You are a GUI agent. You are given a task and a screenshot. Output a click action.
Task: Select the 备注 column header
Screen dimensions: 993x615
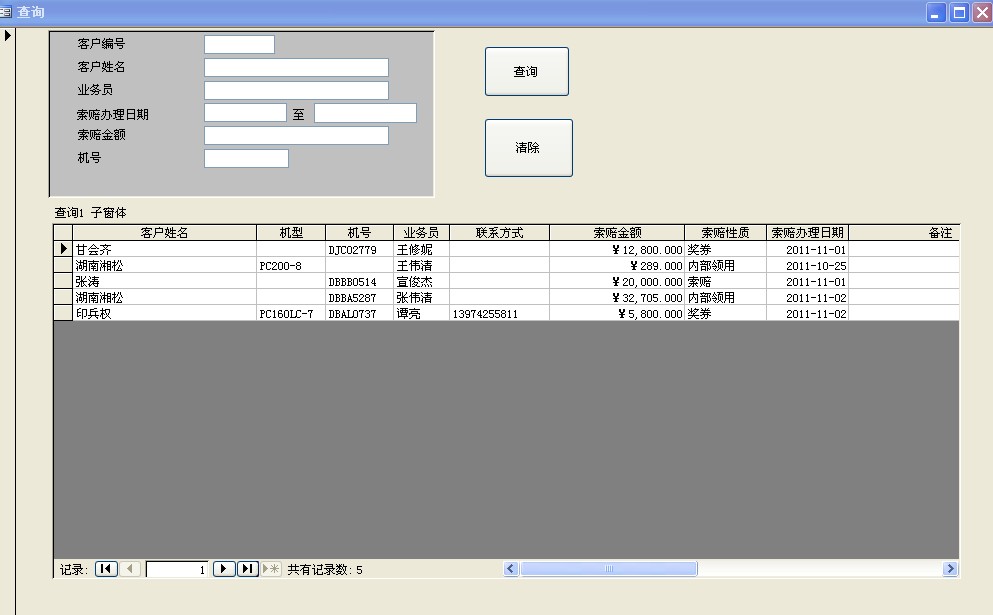click(904, 232)
